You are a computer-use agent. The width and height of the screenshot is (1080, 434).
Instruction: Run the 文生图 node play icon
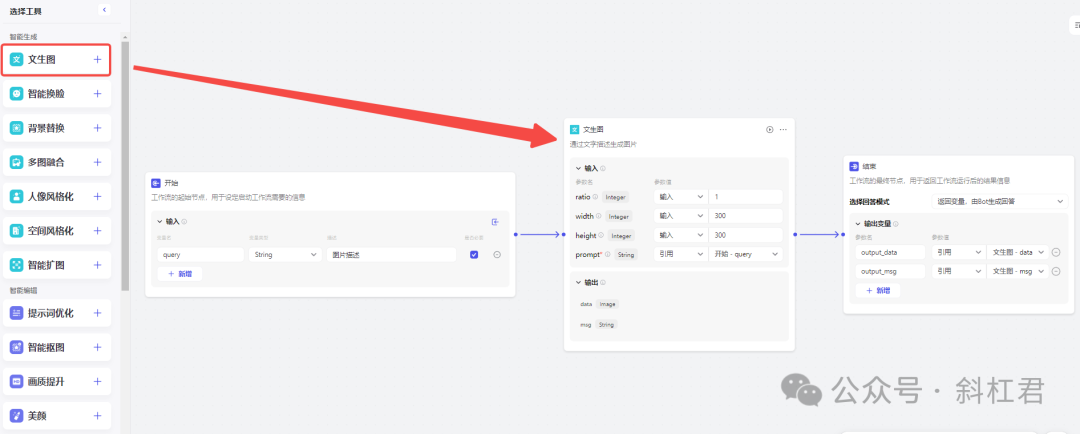point(770,130)
